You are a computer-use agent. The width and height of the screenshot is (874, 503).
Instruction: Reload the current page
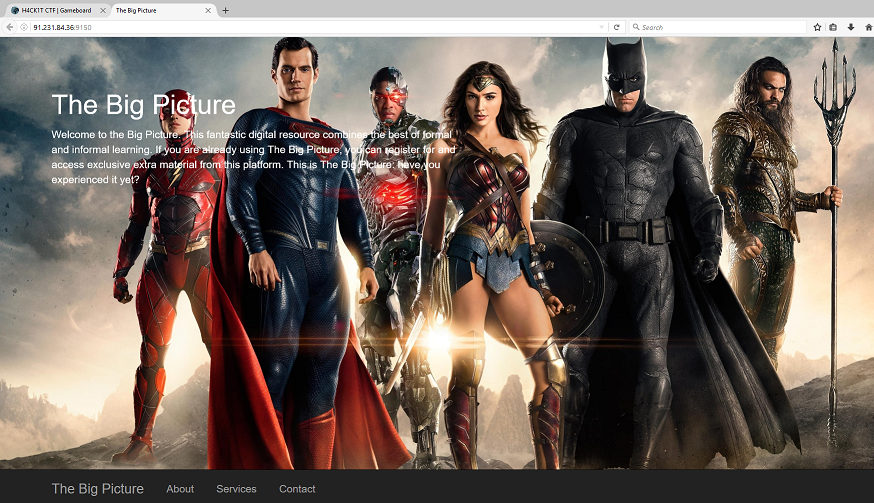click(x=617, y=27)
